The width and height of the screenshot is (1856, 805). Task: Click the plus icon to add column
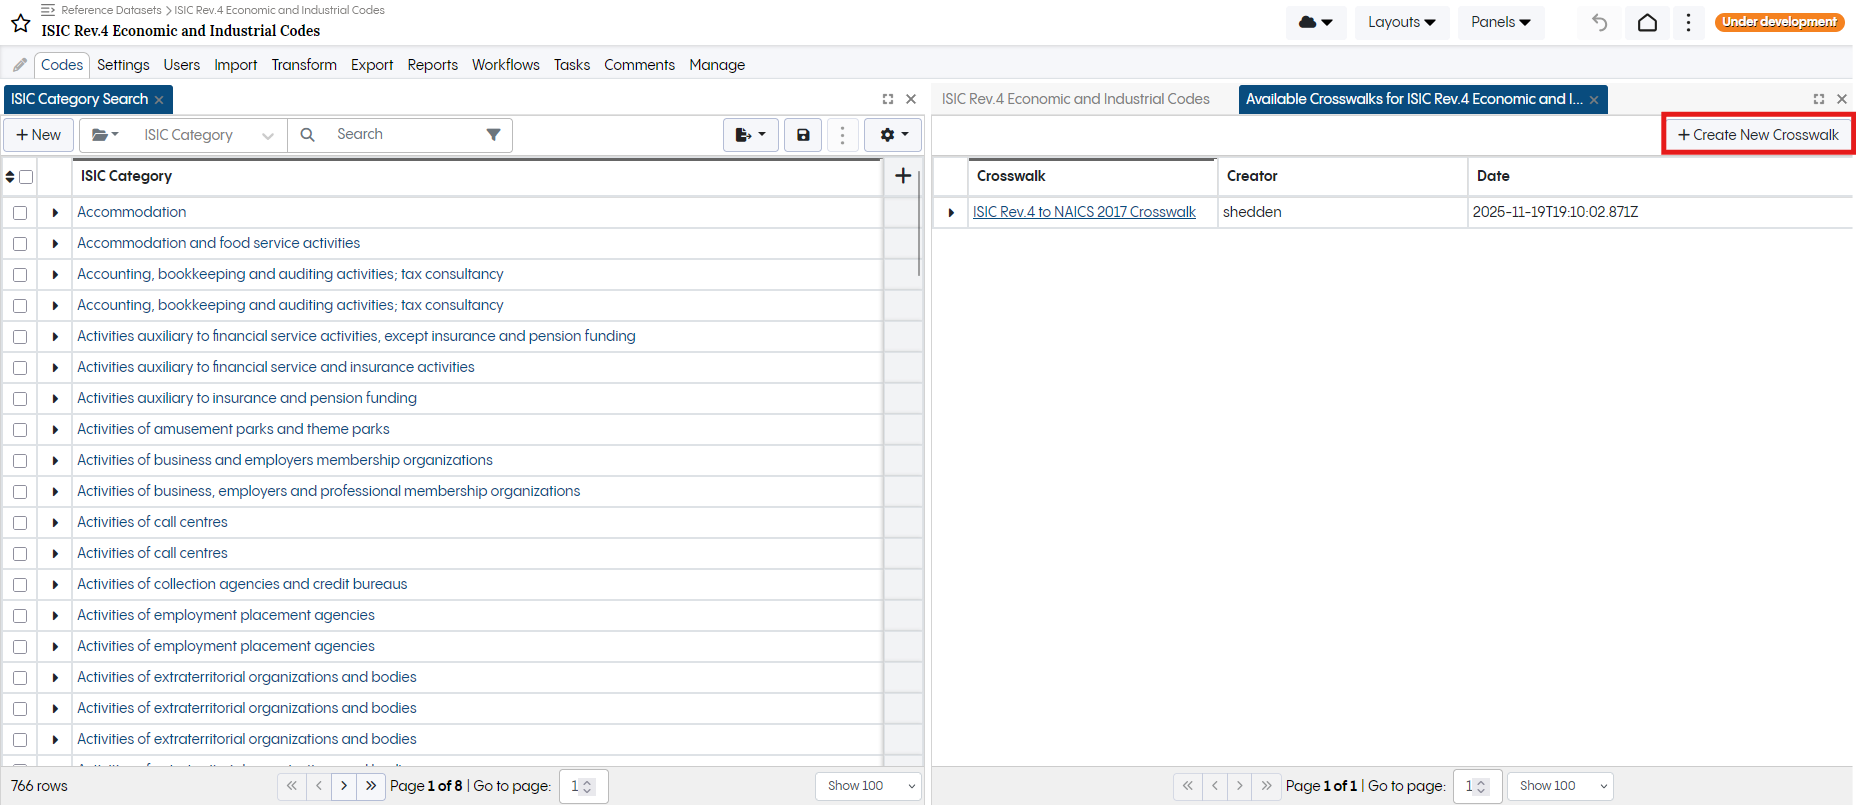(902, 176)
